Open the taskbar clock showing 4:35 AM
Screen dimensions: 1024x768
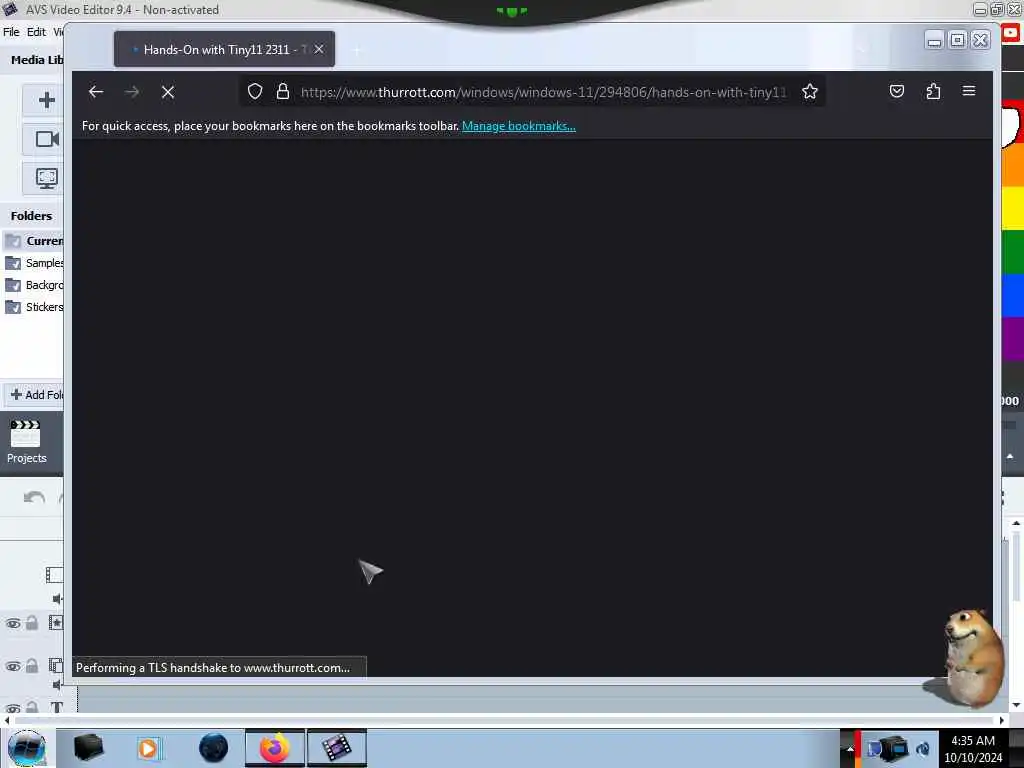tap(973, 749)
